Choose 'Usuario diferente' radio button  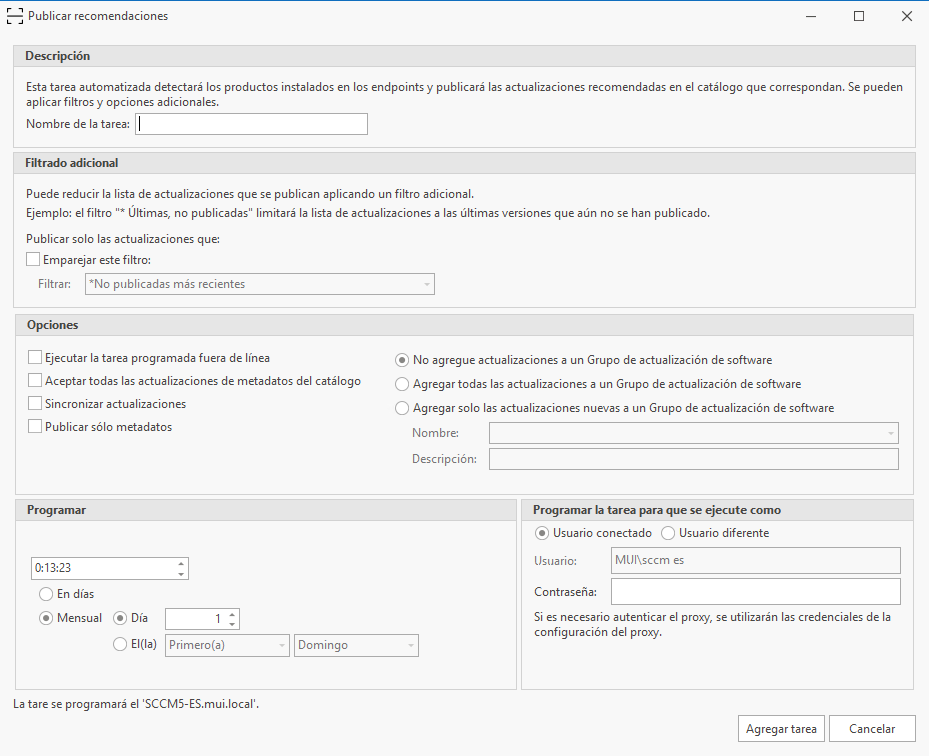669,533
